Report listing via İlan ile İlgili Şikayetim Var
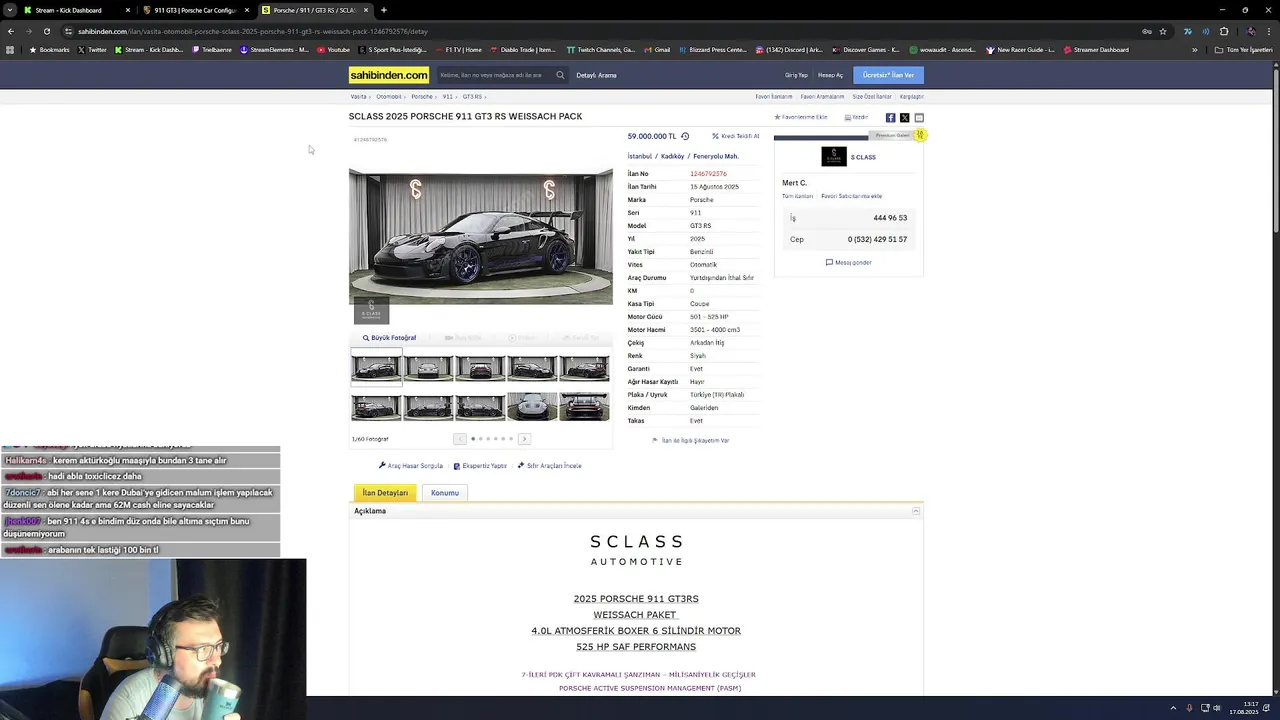This screenshot has width=1280, height=720. 690,440
